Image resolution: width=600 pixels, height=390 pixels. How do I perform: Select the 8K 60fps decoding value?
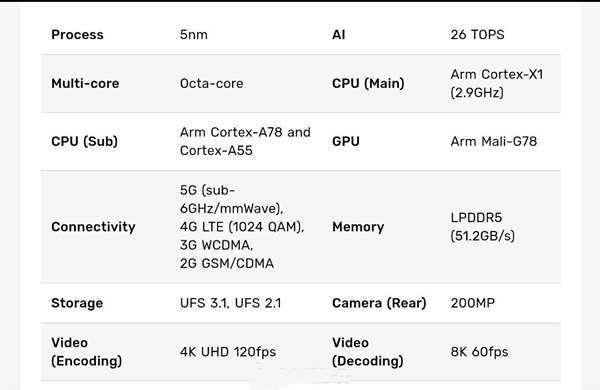479,352
